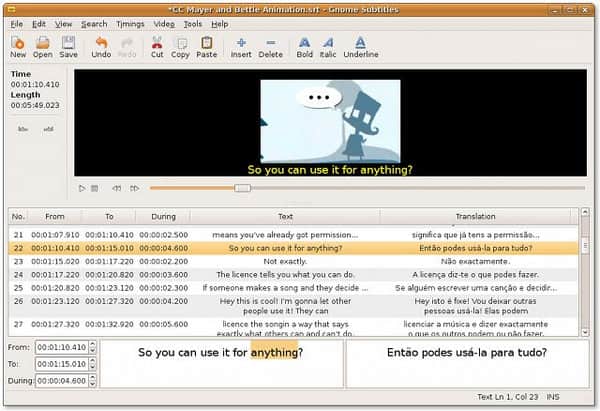Click the window menu icon in title bar
The width and height of the screenshot is (600, 411).
[12, 10]
